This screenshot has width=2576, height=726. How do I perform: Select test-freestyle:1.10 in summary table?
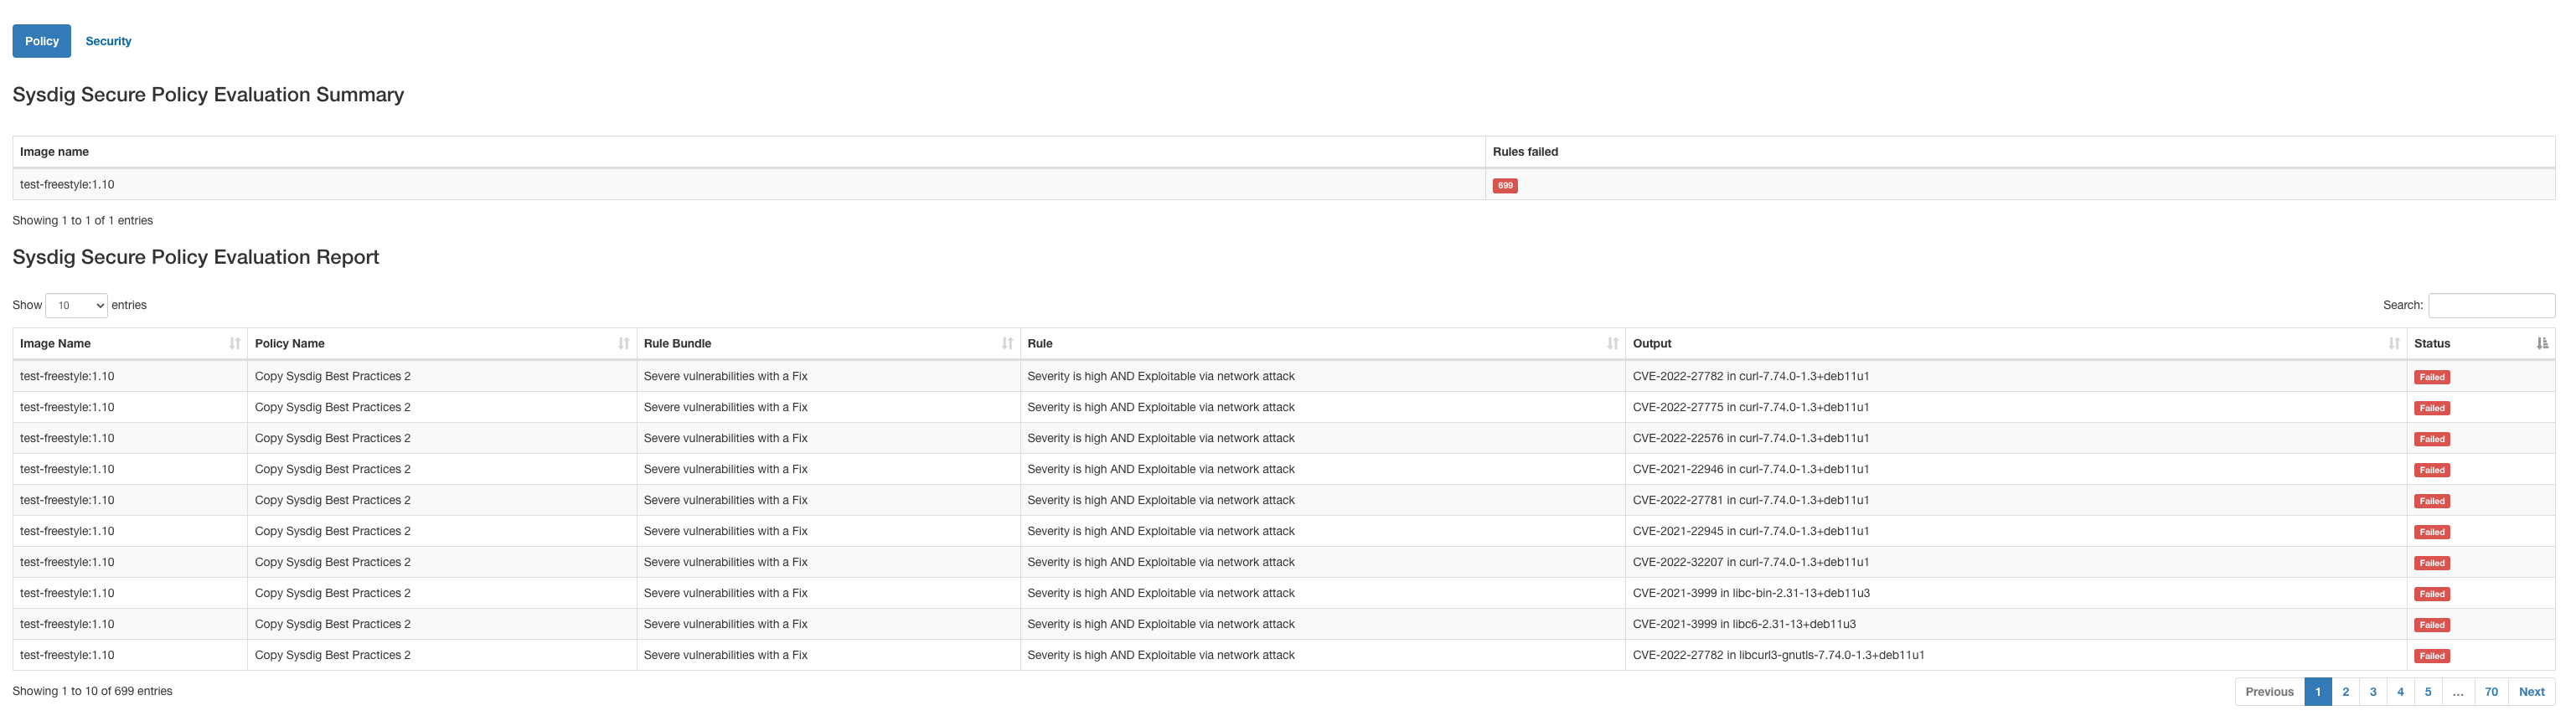point(67,184)
